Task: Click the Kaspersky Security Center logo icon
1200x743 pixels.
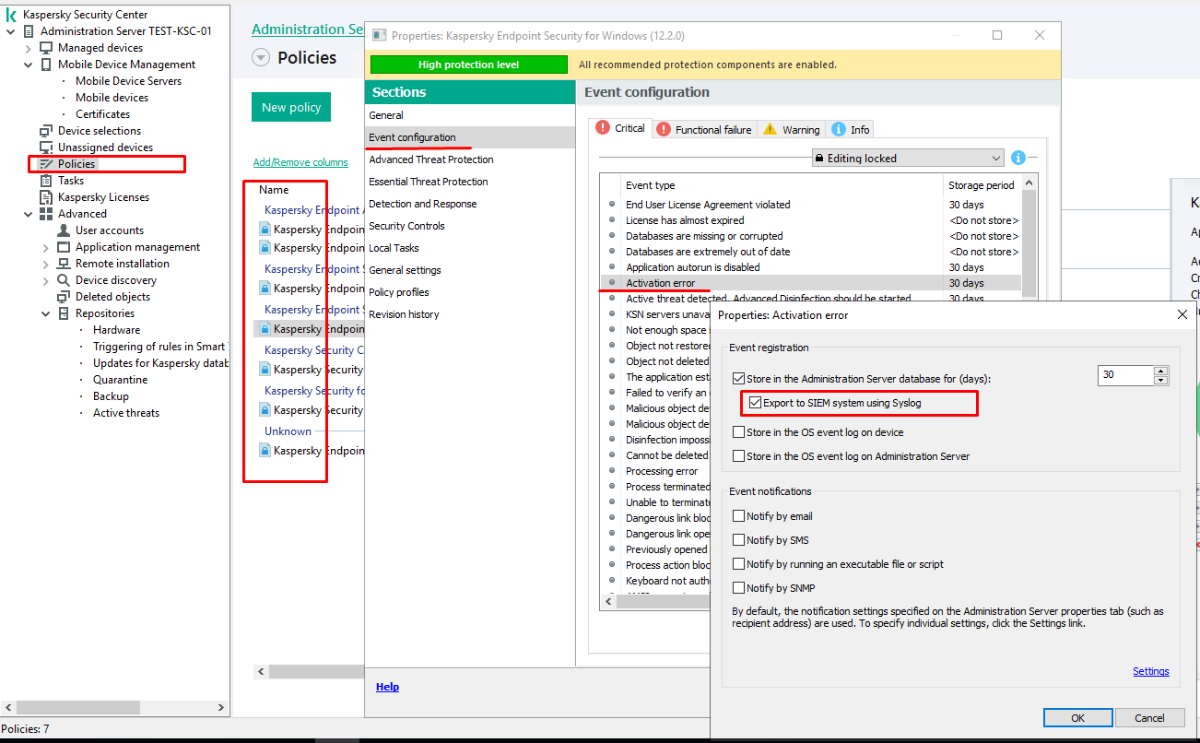Action: [x=10, y=14]
